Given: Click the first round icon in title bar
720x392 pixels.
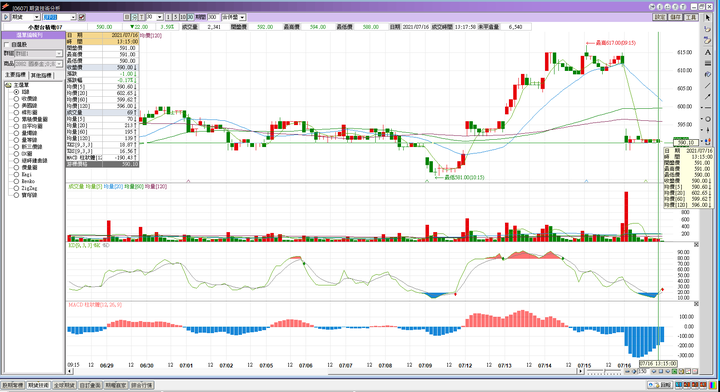Looking at the screenshot, I should click(652, 7).
